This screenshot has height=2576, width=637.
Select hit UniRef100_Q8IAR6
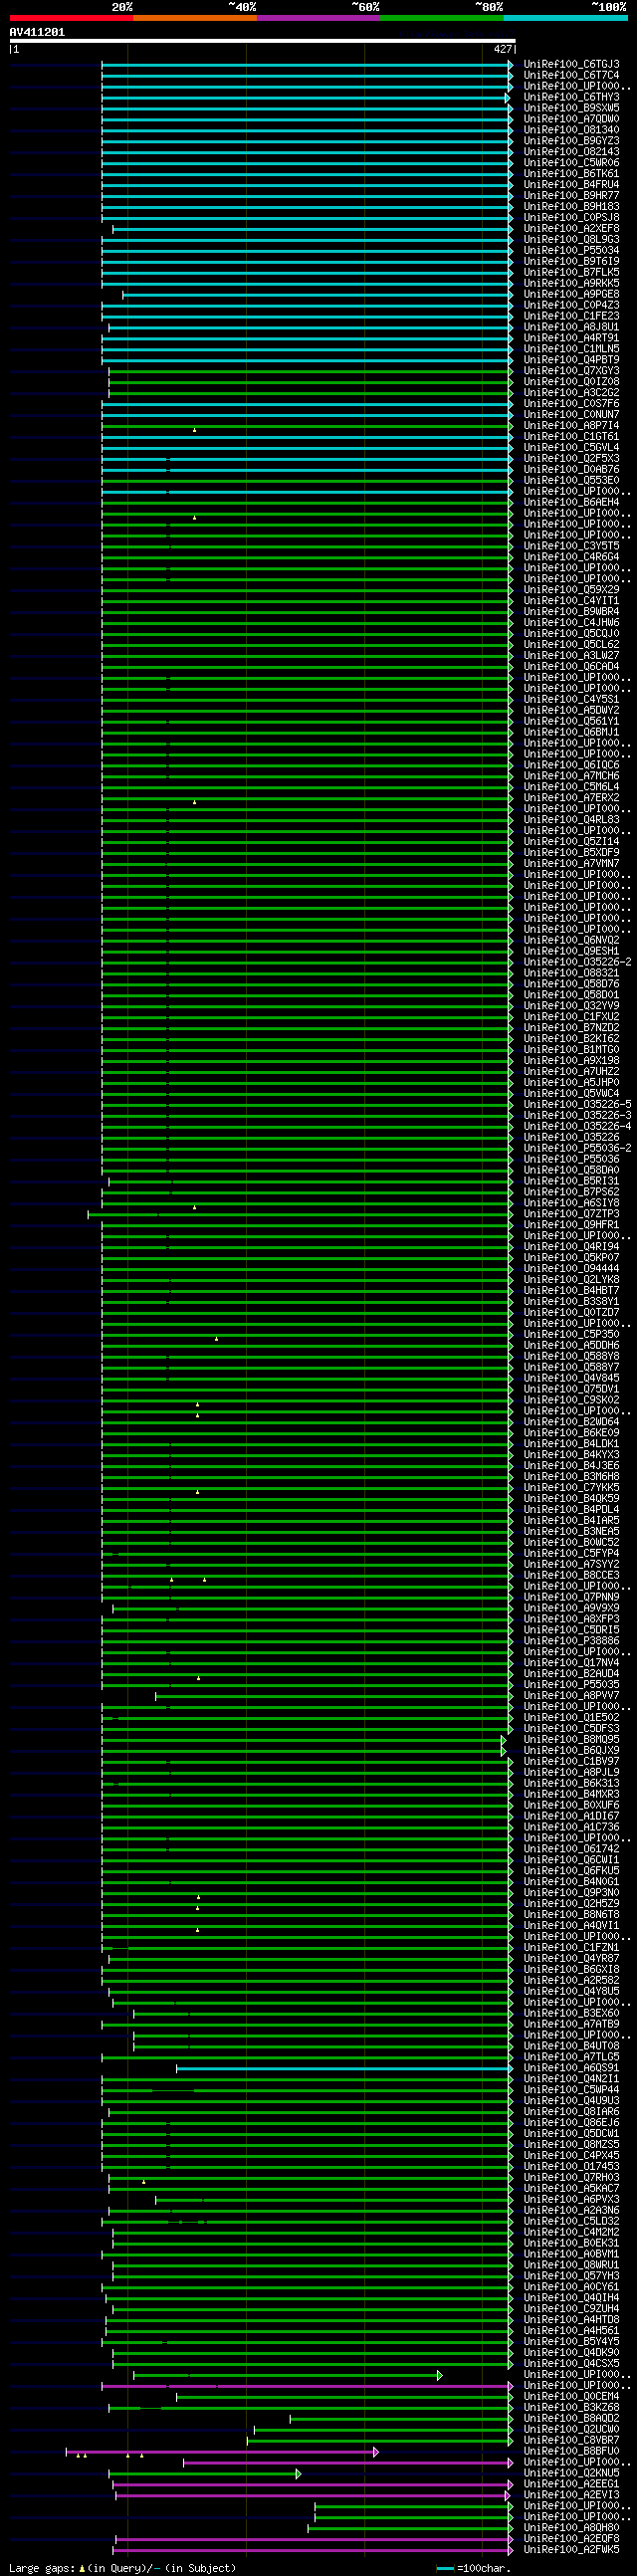pyautogui.click(x=571, y=2111)
